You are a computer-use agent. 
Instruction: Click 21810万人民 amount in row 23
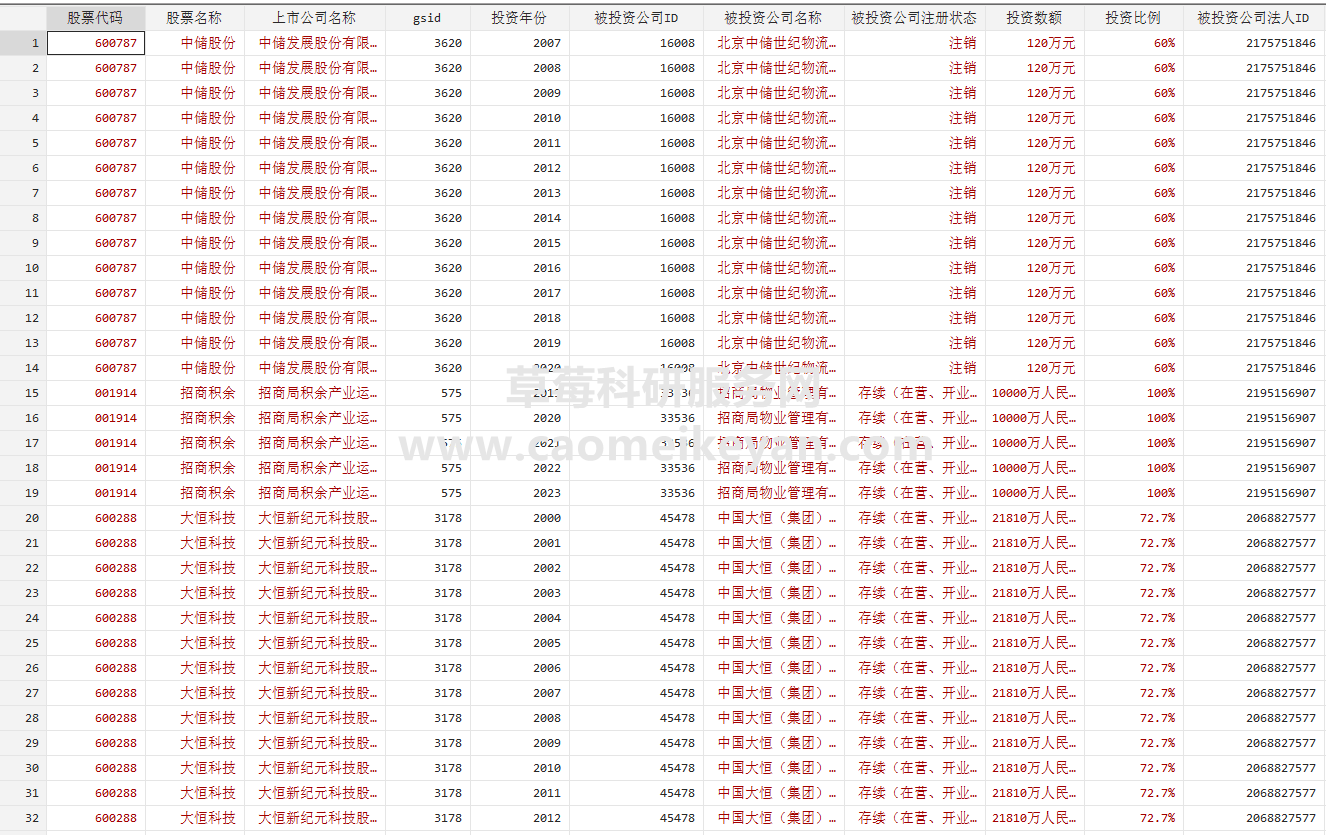(1034, 593)
